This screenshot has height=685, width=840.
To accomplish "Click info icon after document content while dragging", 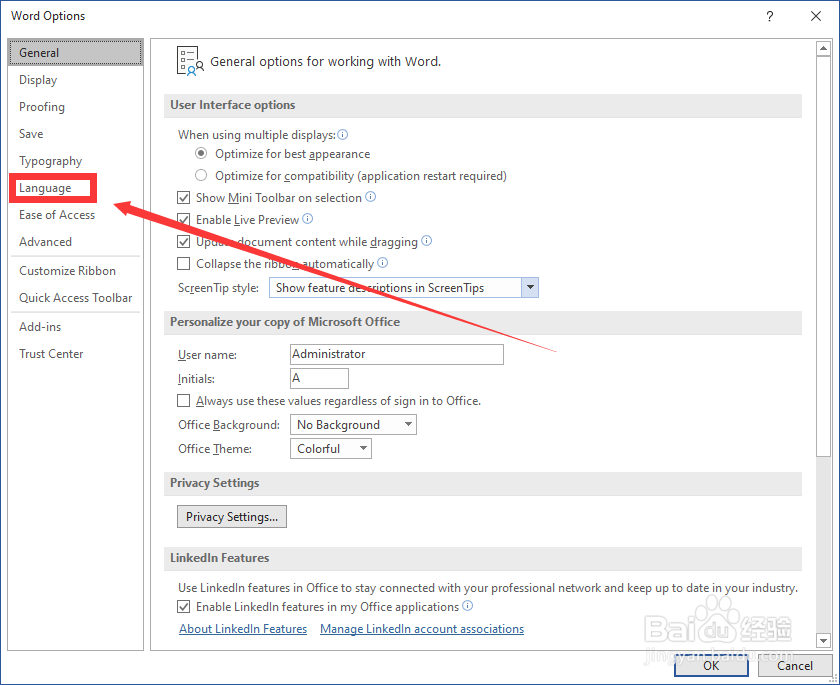I will coord(426,240).
